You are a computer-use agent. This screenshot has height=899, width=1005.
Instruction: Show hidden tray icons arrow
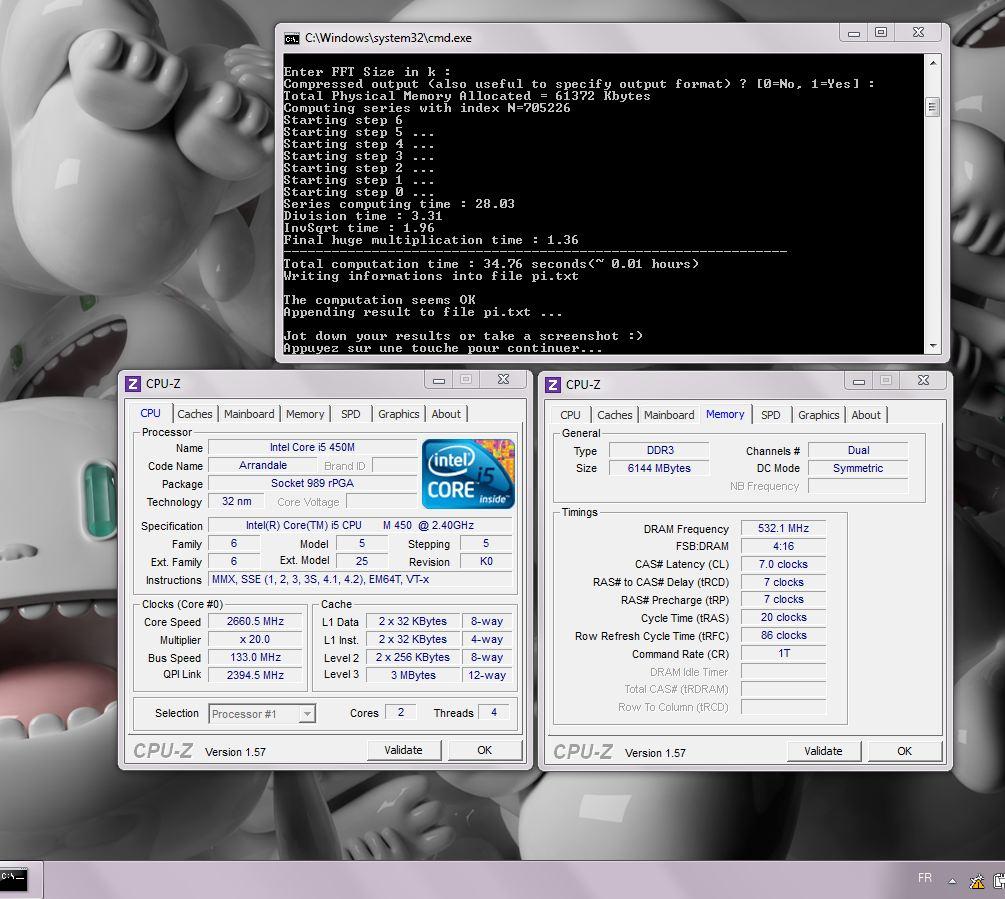[x=952, y=882]
